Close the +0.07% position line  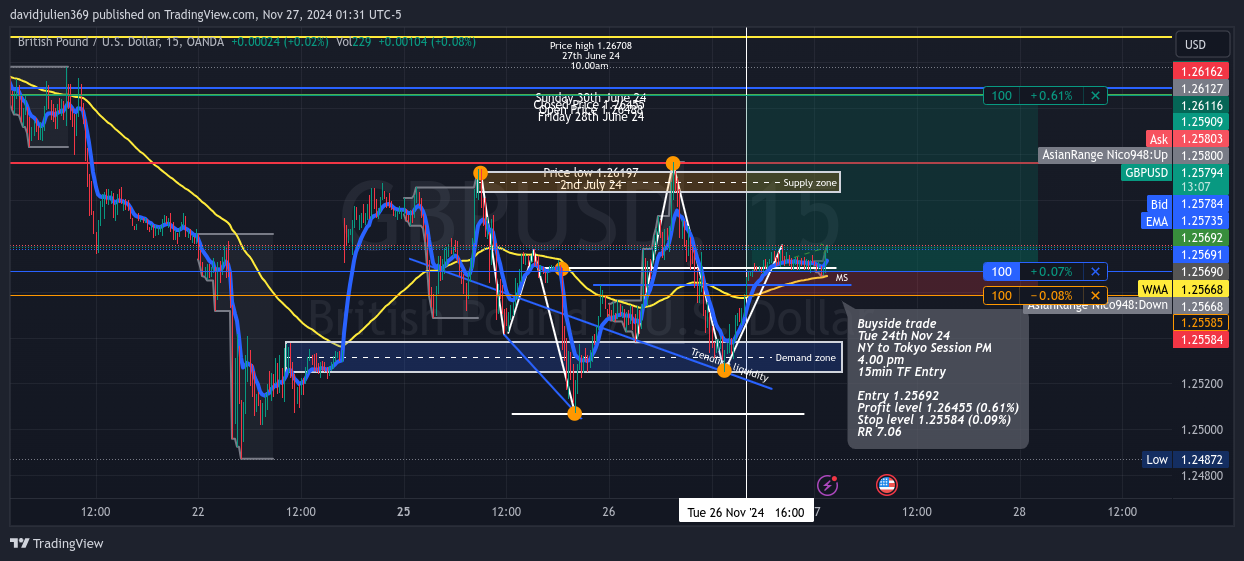pyautogui.click(x=1097, y=272)
